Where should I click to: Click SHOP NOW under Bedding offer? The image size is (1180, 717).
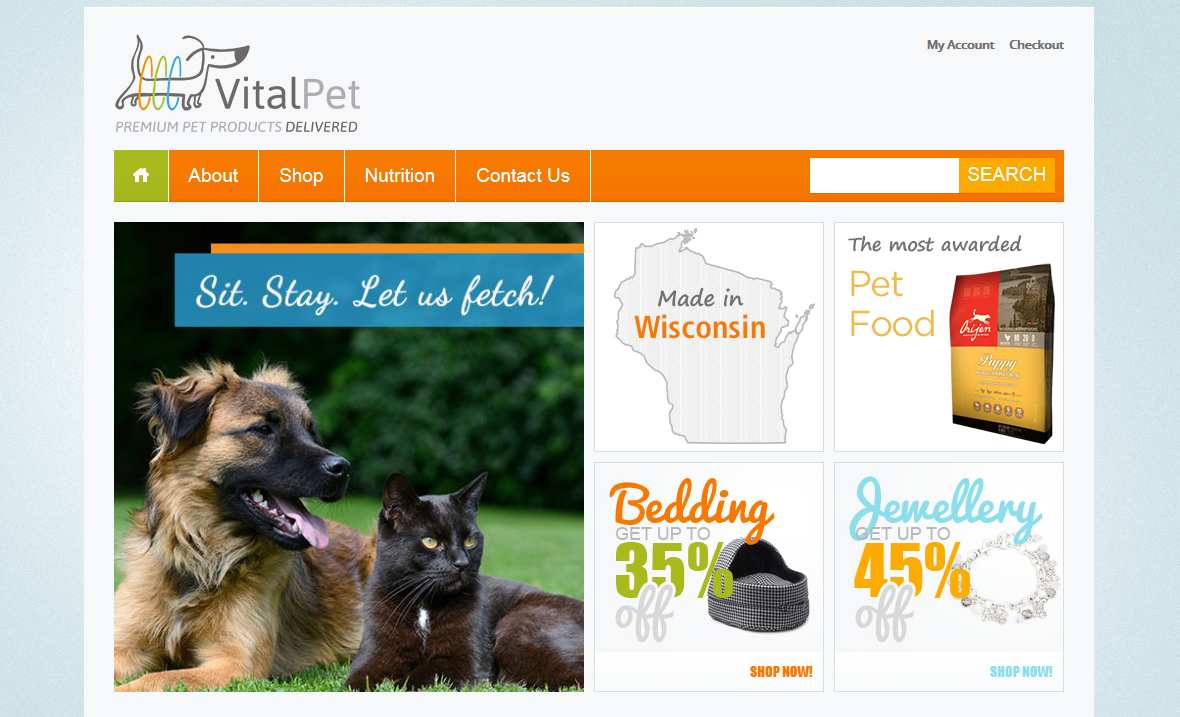[780, 672]
